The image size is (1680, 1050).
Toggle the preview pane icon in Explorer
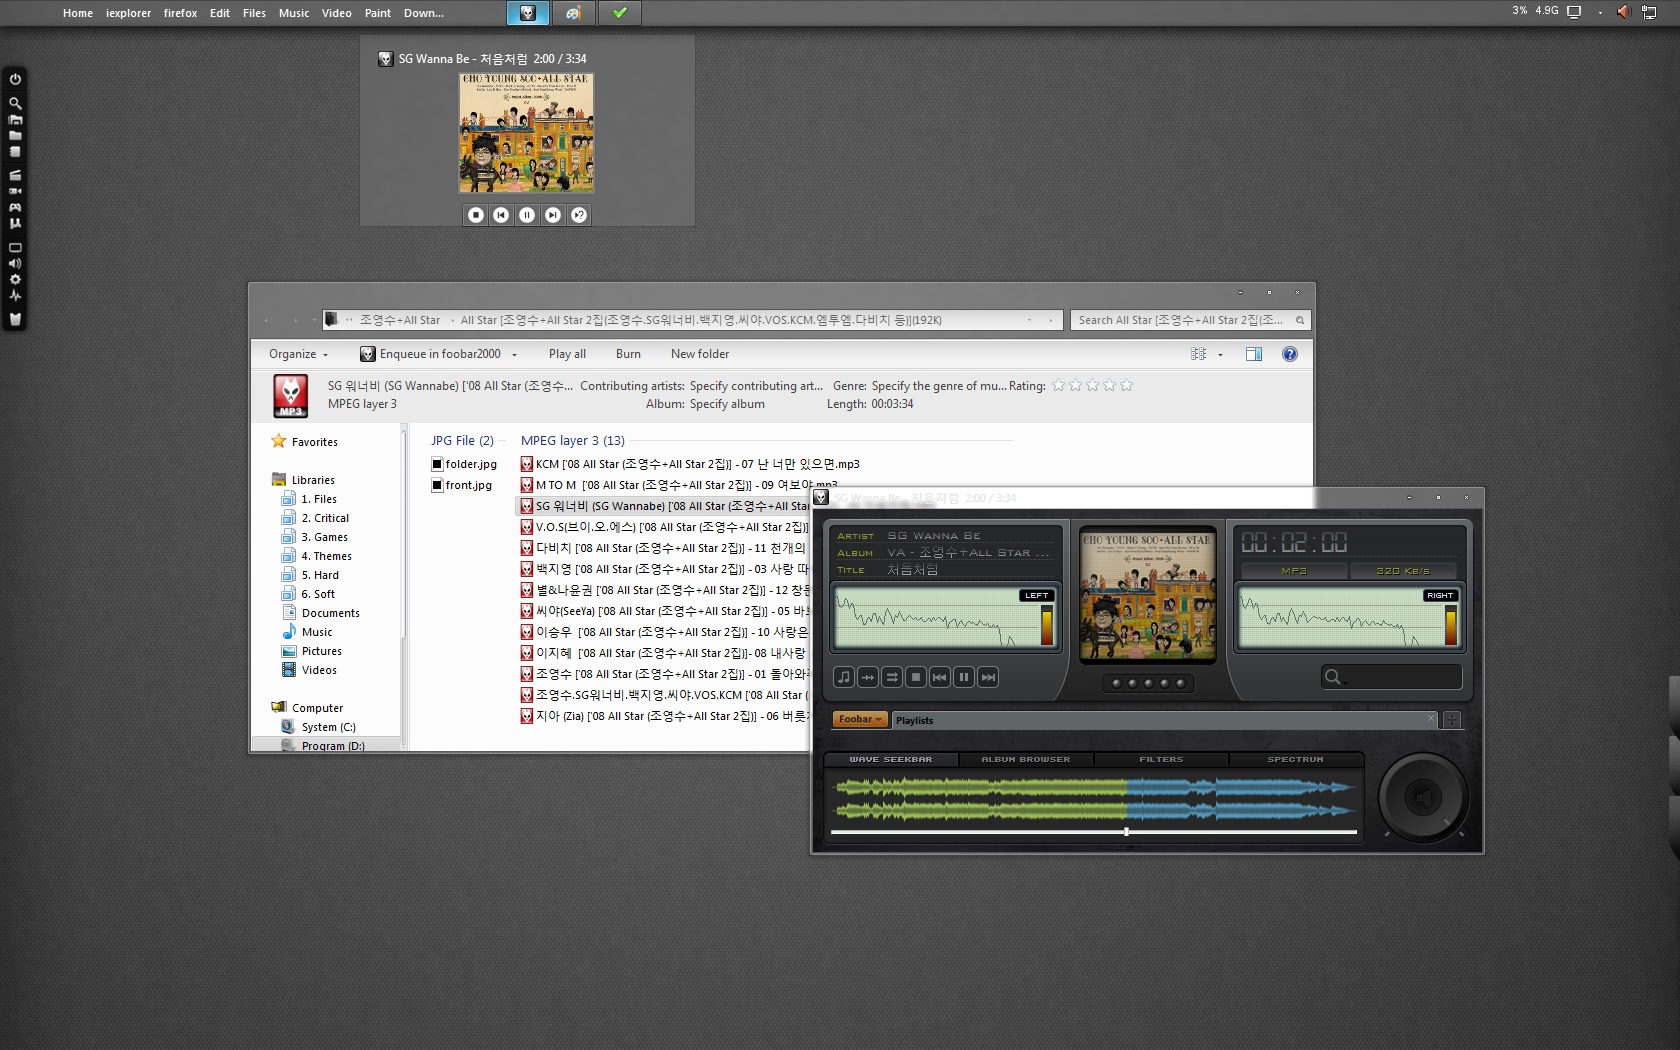pos(1254,354)
